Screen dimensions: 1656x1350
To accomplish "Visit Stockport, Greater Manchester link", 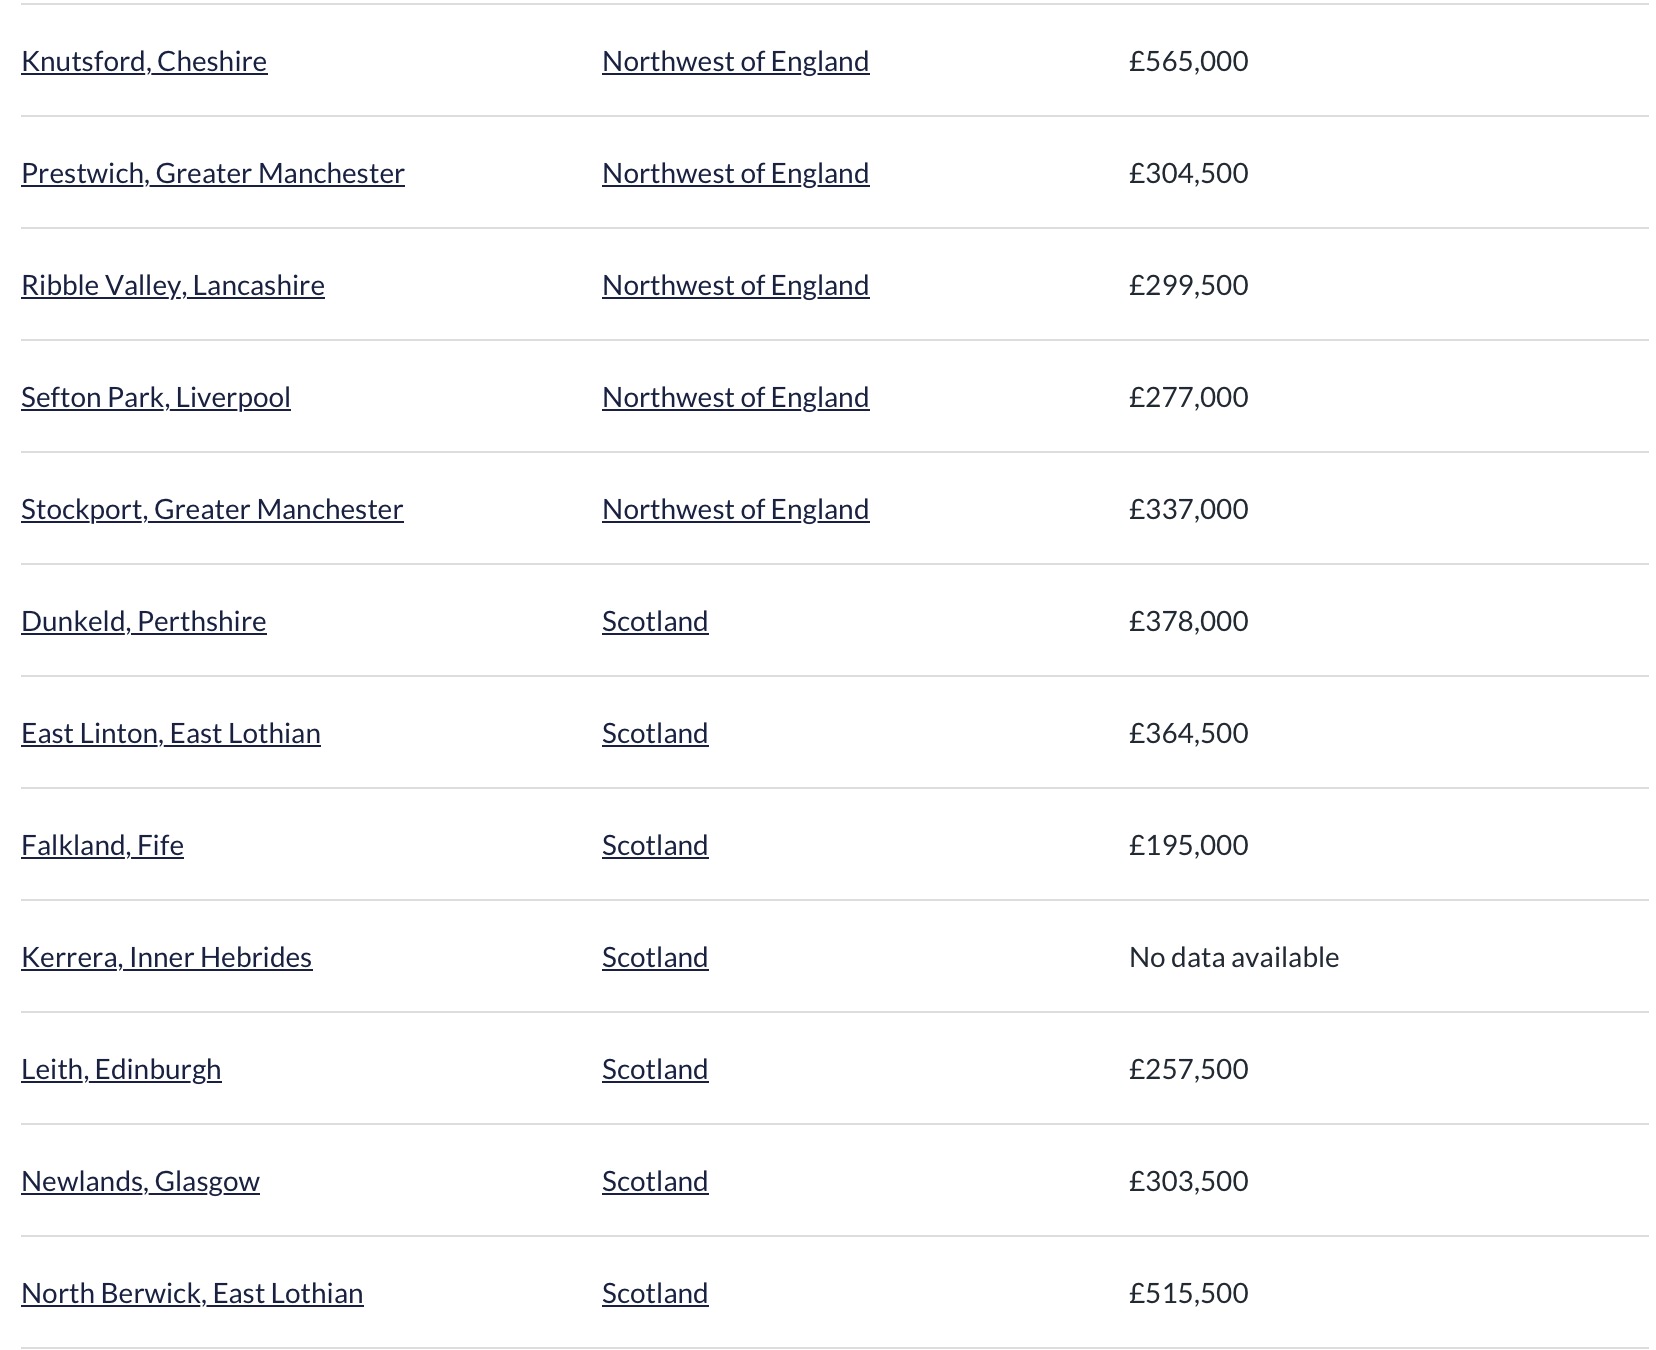I will [212, 509].
